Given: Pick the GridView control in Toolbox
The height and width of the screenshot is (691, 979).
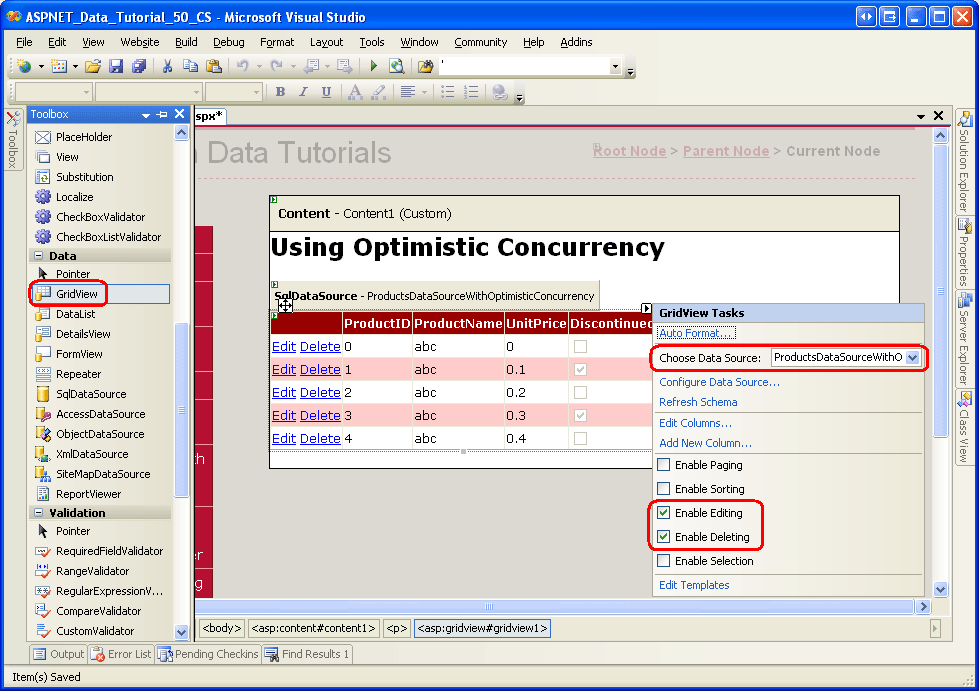Looking at the screenshot, I should [x=77, y=294].
